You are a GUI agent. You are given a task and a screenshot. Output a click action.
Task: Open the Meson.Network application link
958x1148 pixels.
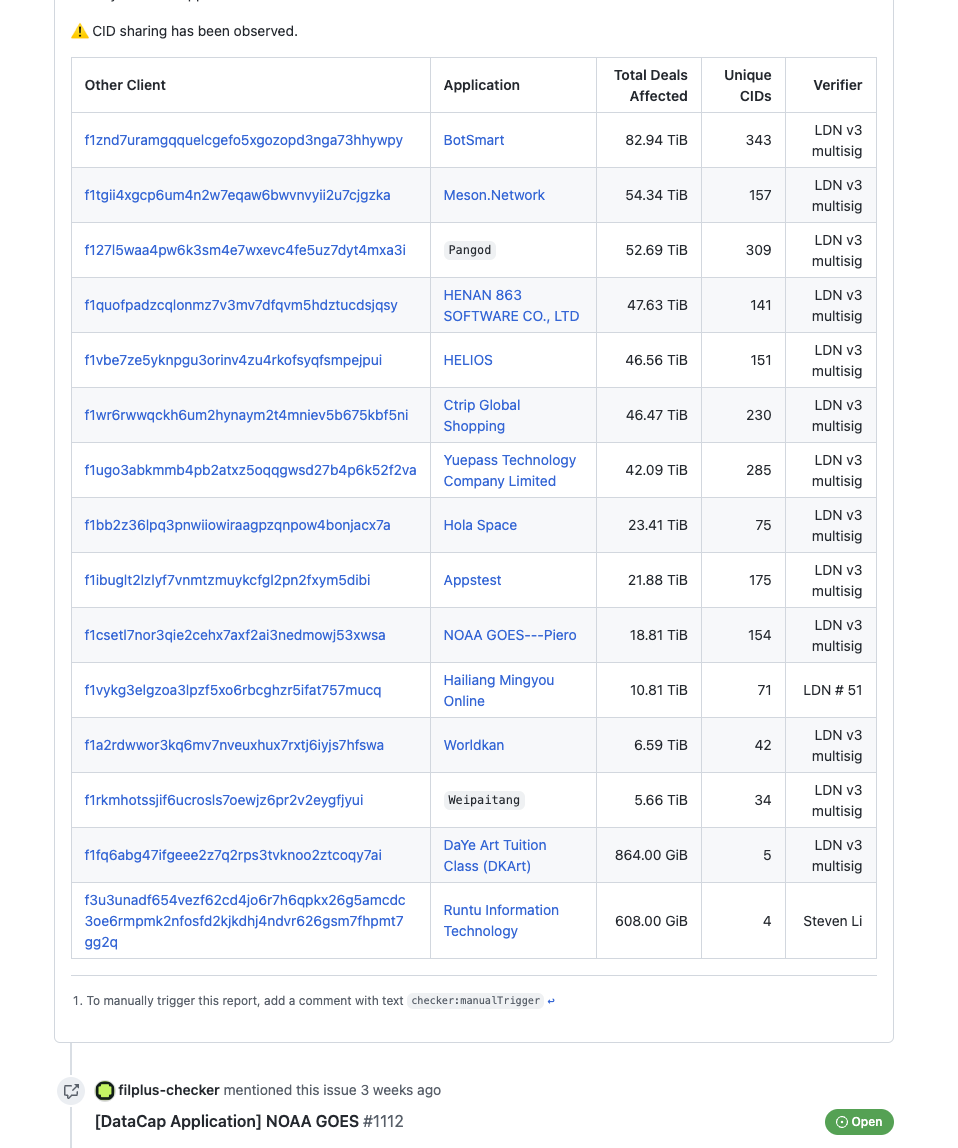pyautogui.click(x=493, y=195)
